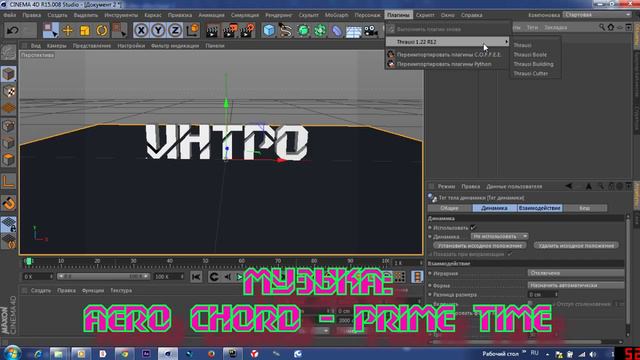Open the deformer objects icon
Image resolution: width=640 pixels, height=360 pixels.
pyautogui.click(x=336, y=31)
